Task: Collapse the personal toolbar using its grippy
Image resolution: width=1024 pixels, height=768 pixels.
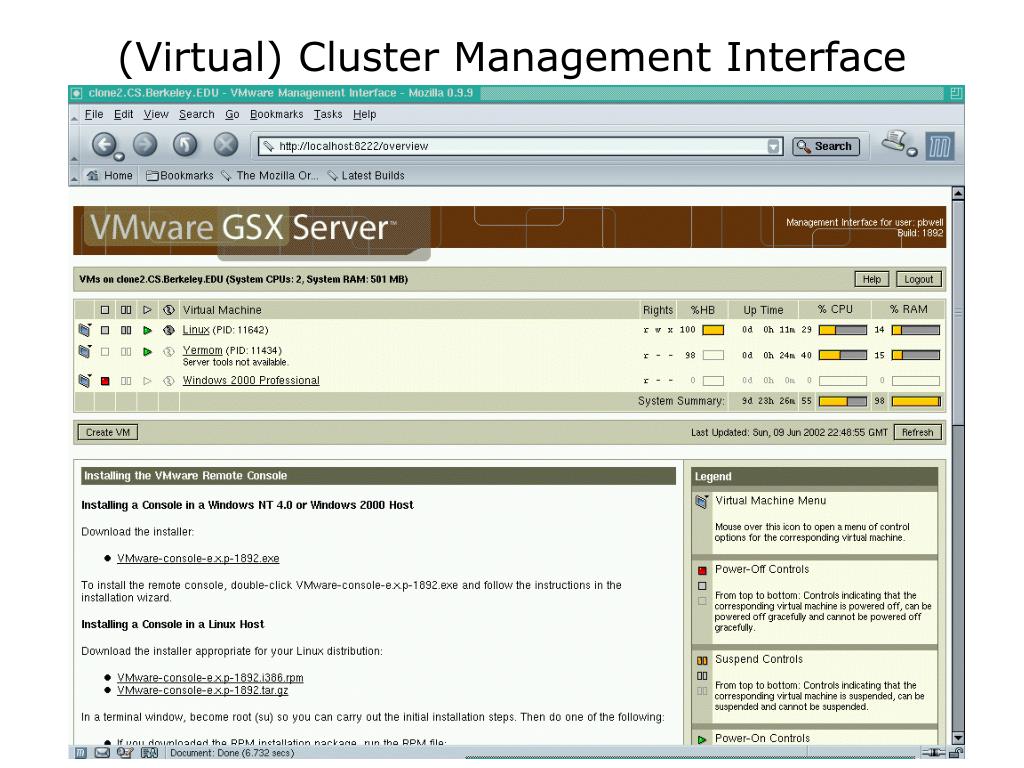Action: click(74, 176)
